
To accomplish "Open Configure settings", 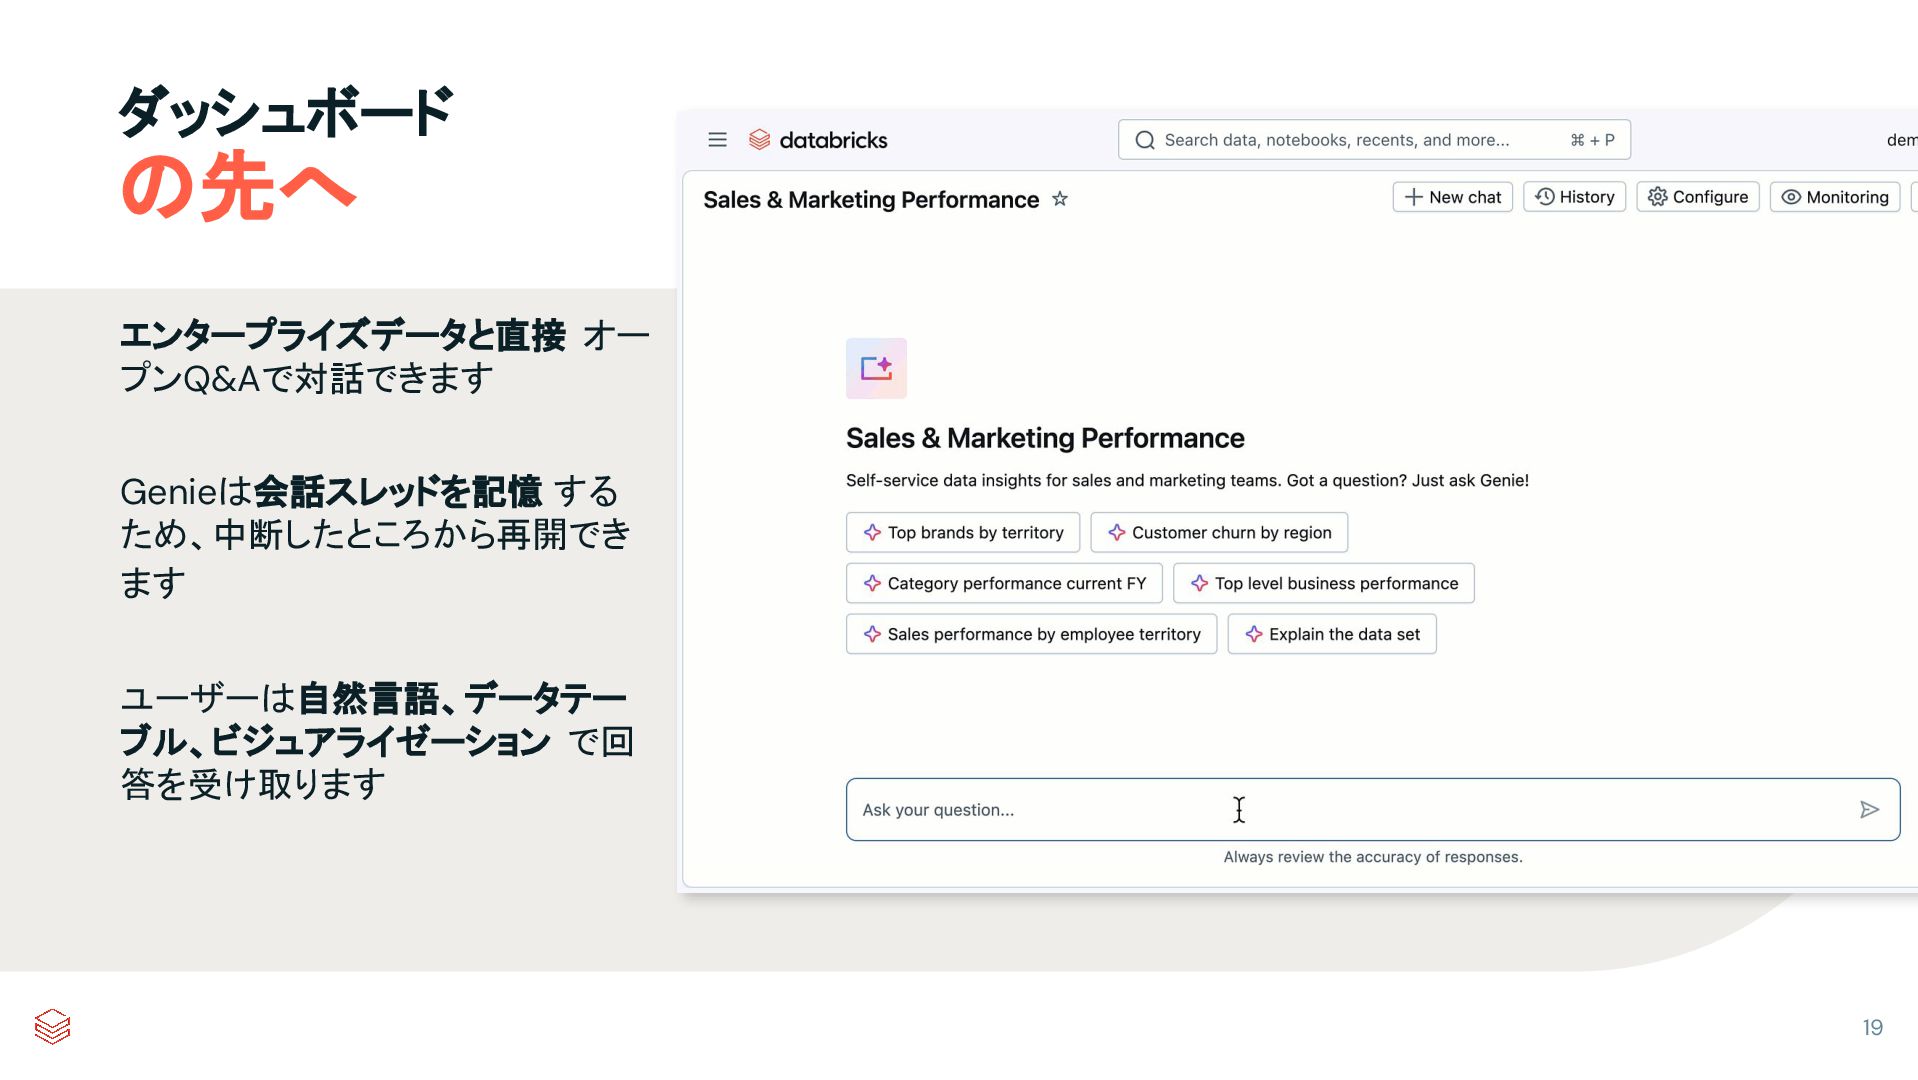I will pyautogui.click(x=1698, y=197).
